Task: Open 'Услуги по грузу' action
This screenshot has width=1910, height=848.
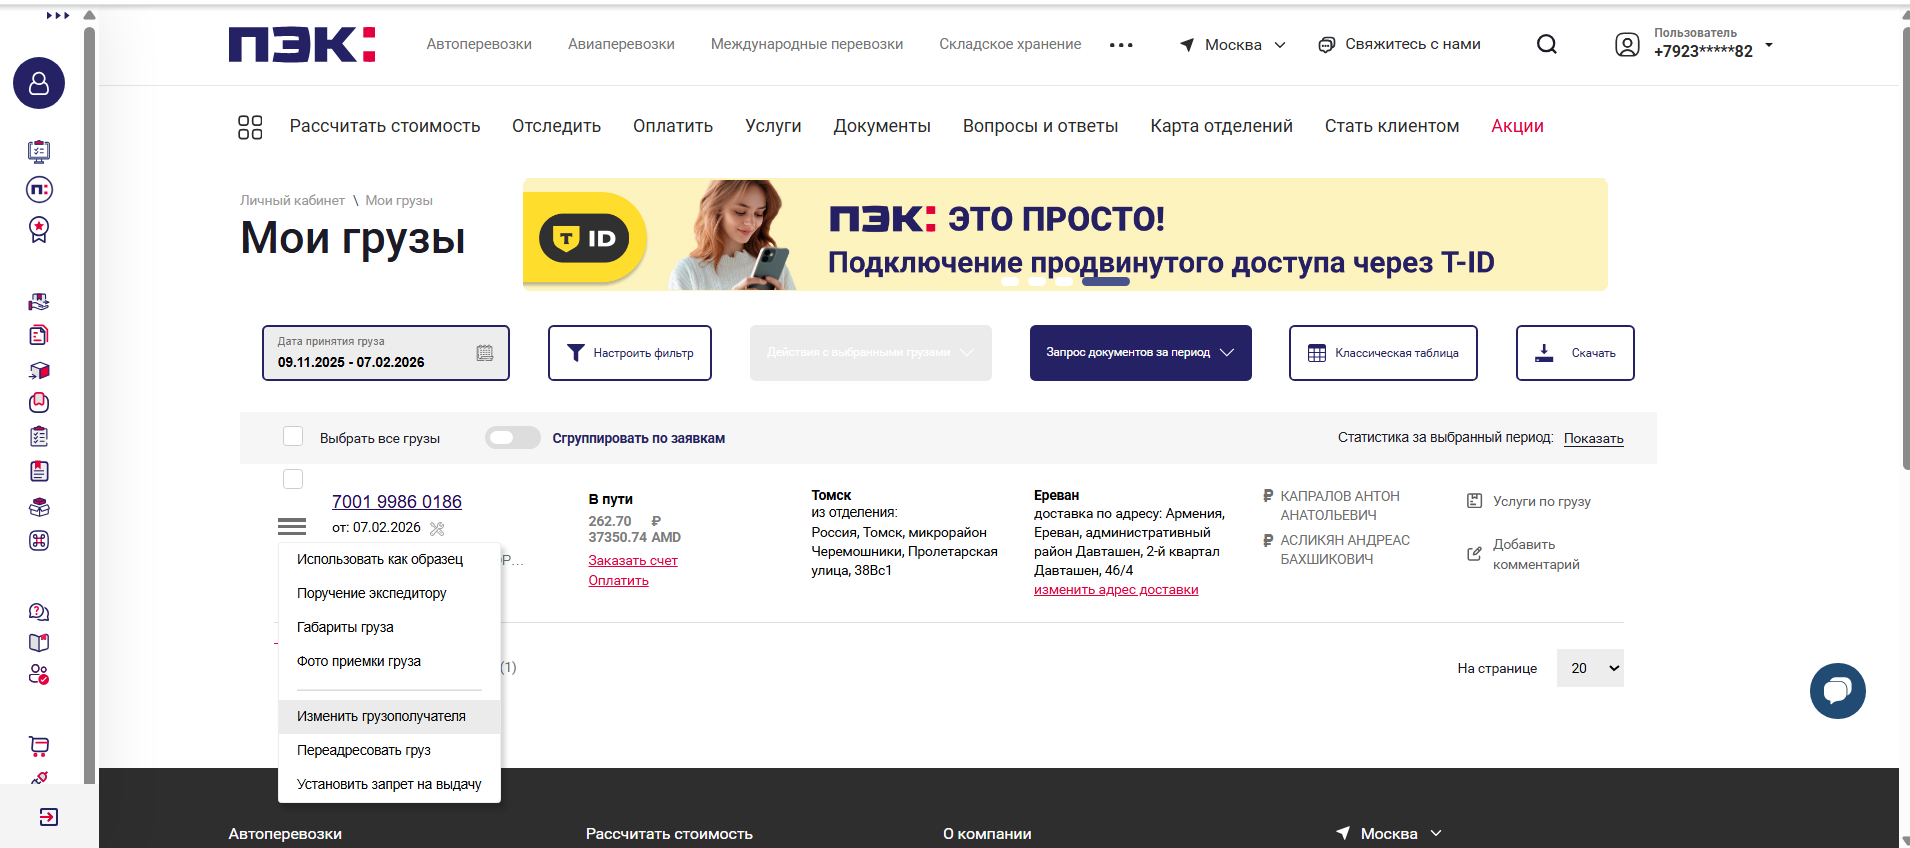Action: pos(1529,501)
